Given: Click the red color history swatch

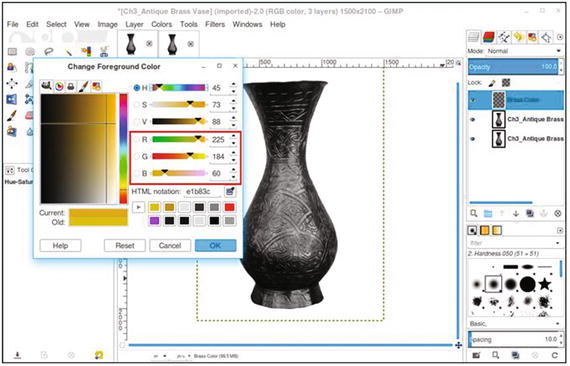Looking at the screenshot, I should 229,207.
